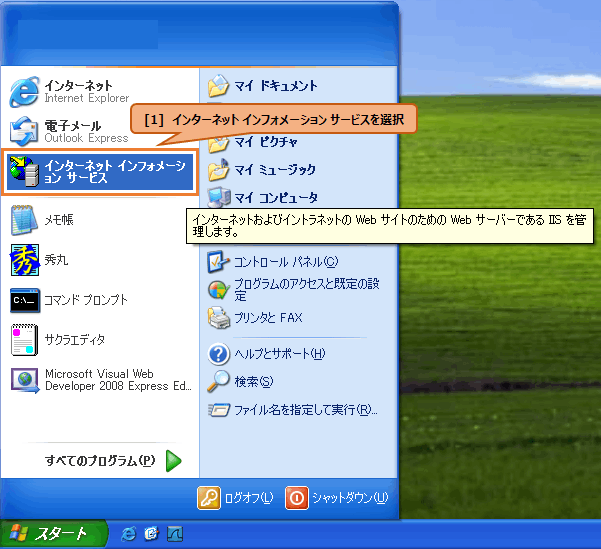
Task: Open the マイ ドキュメント folder icon
Action: coord(218,85)
